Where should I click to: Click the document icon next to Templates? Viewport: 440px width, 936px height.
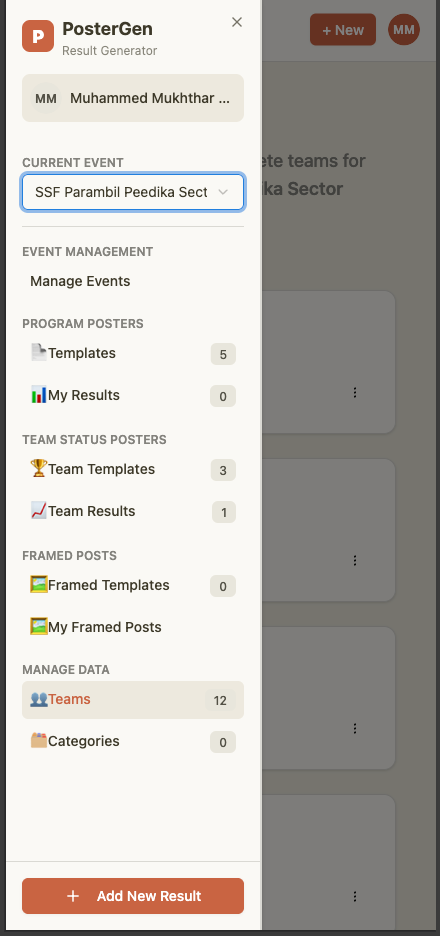(x=39, y=353)
